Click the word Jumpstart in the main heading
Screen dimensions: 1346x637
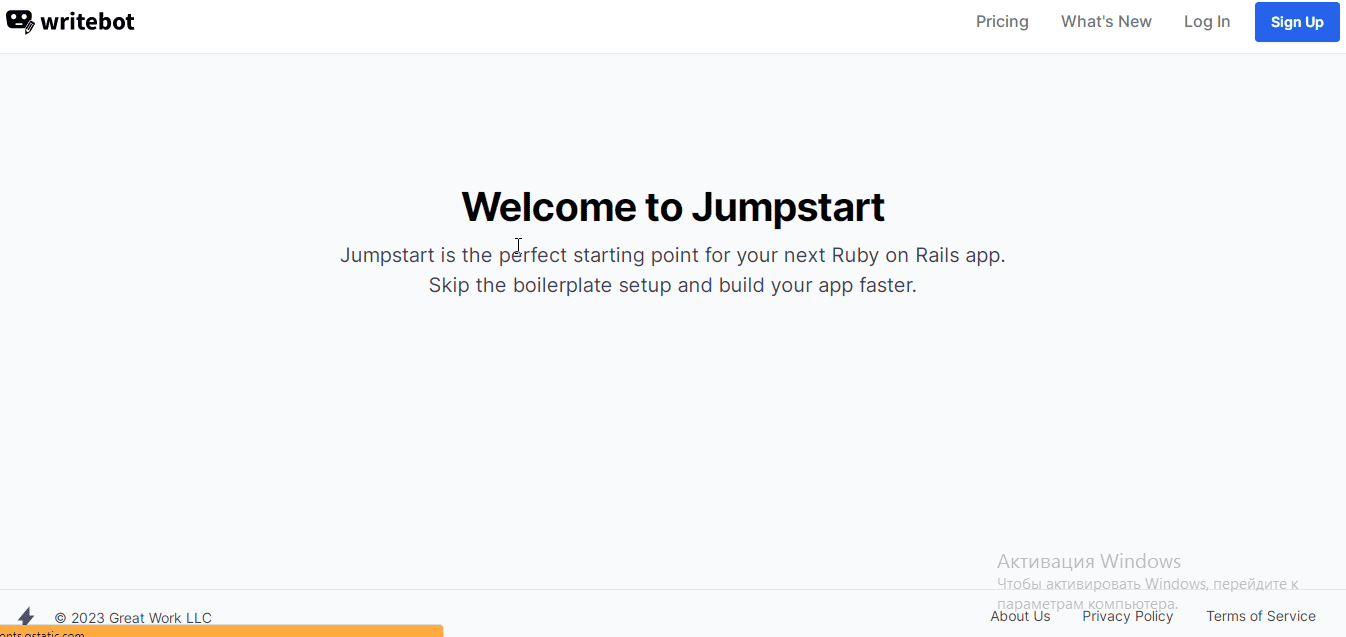[x=788, y=207]
